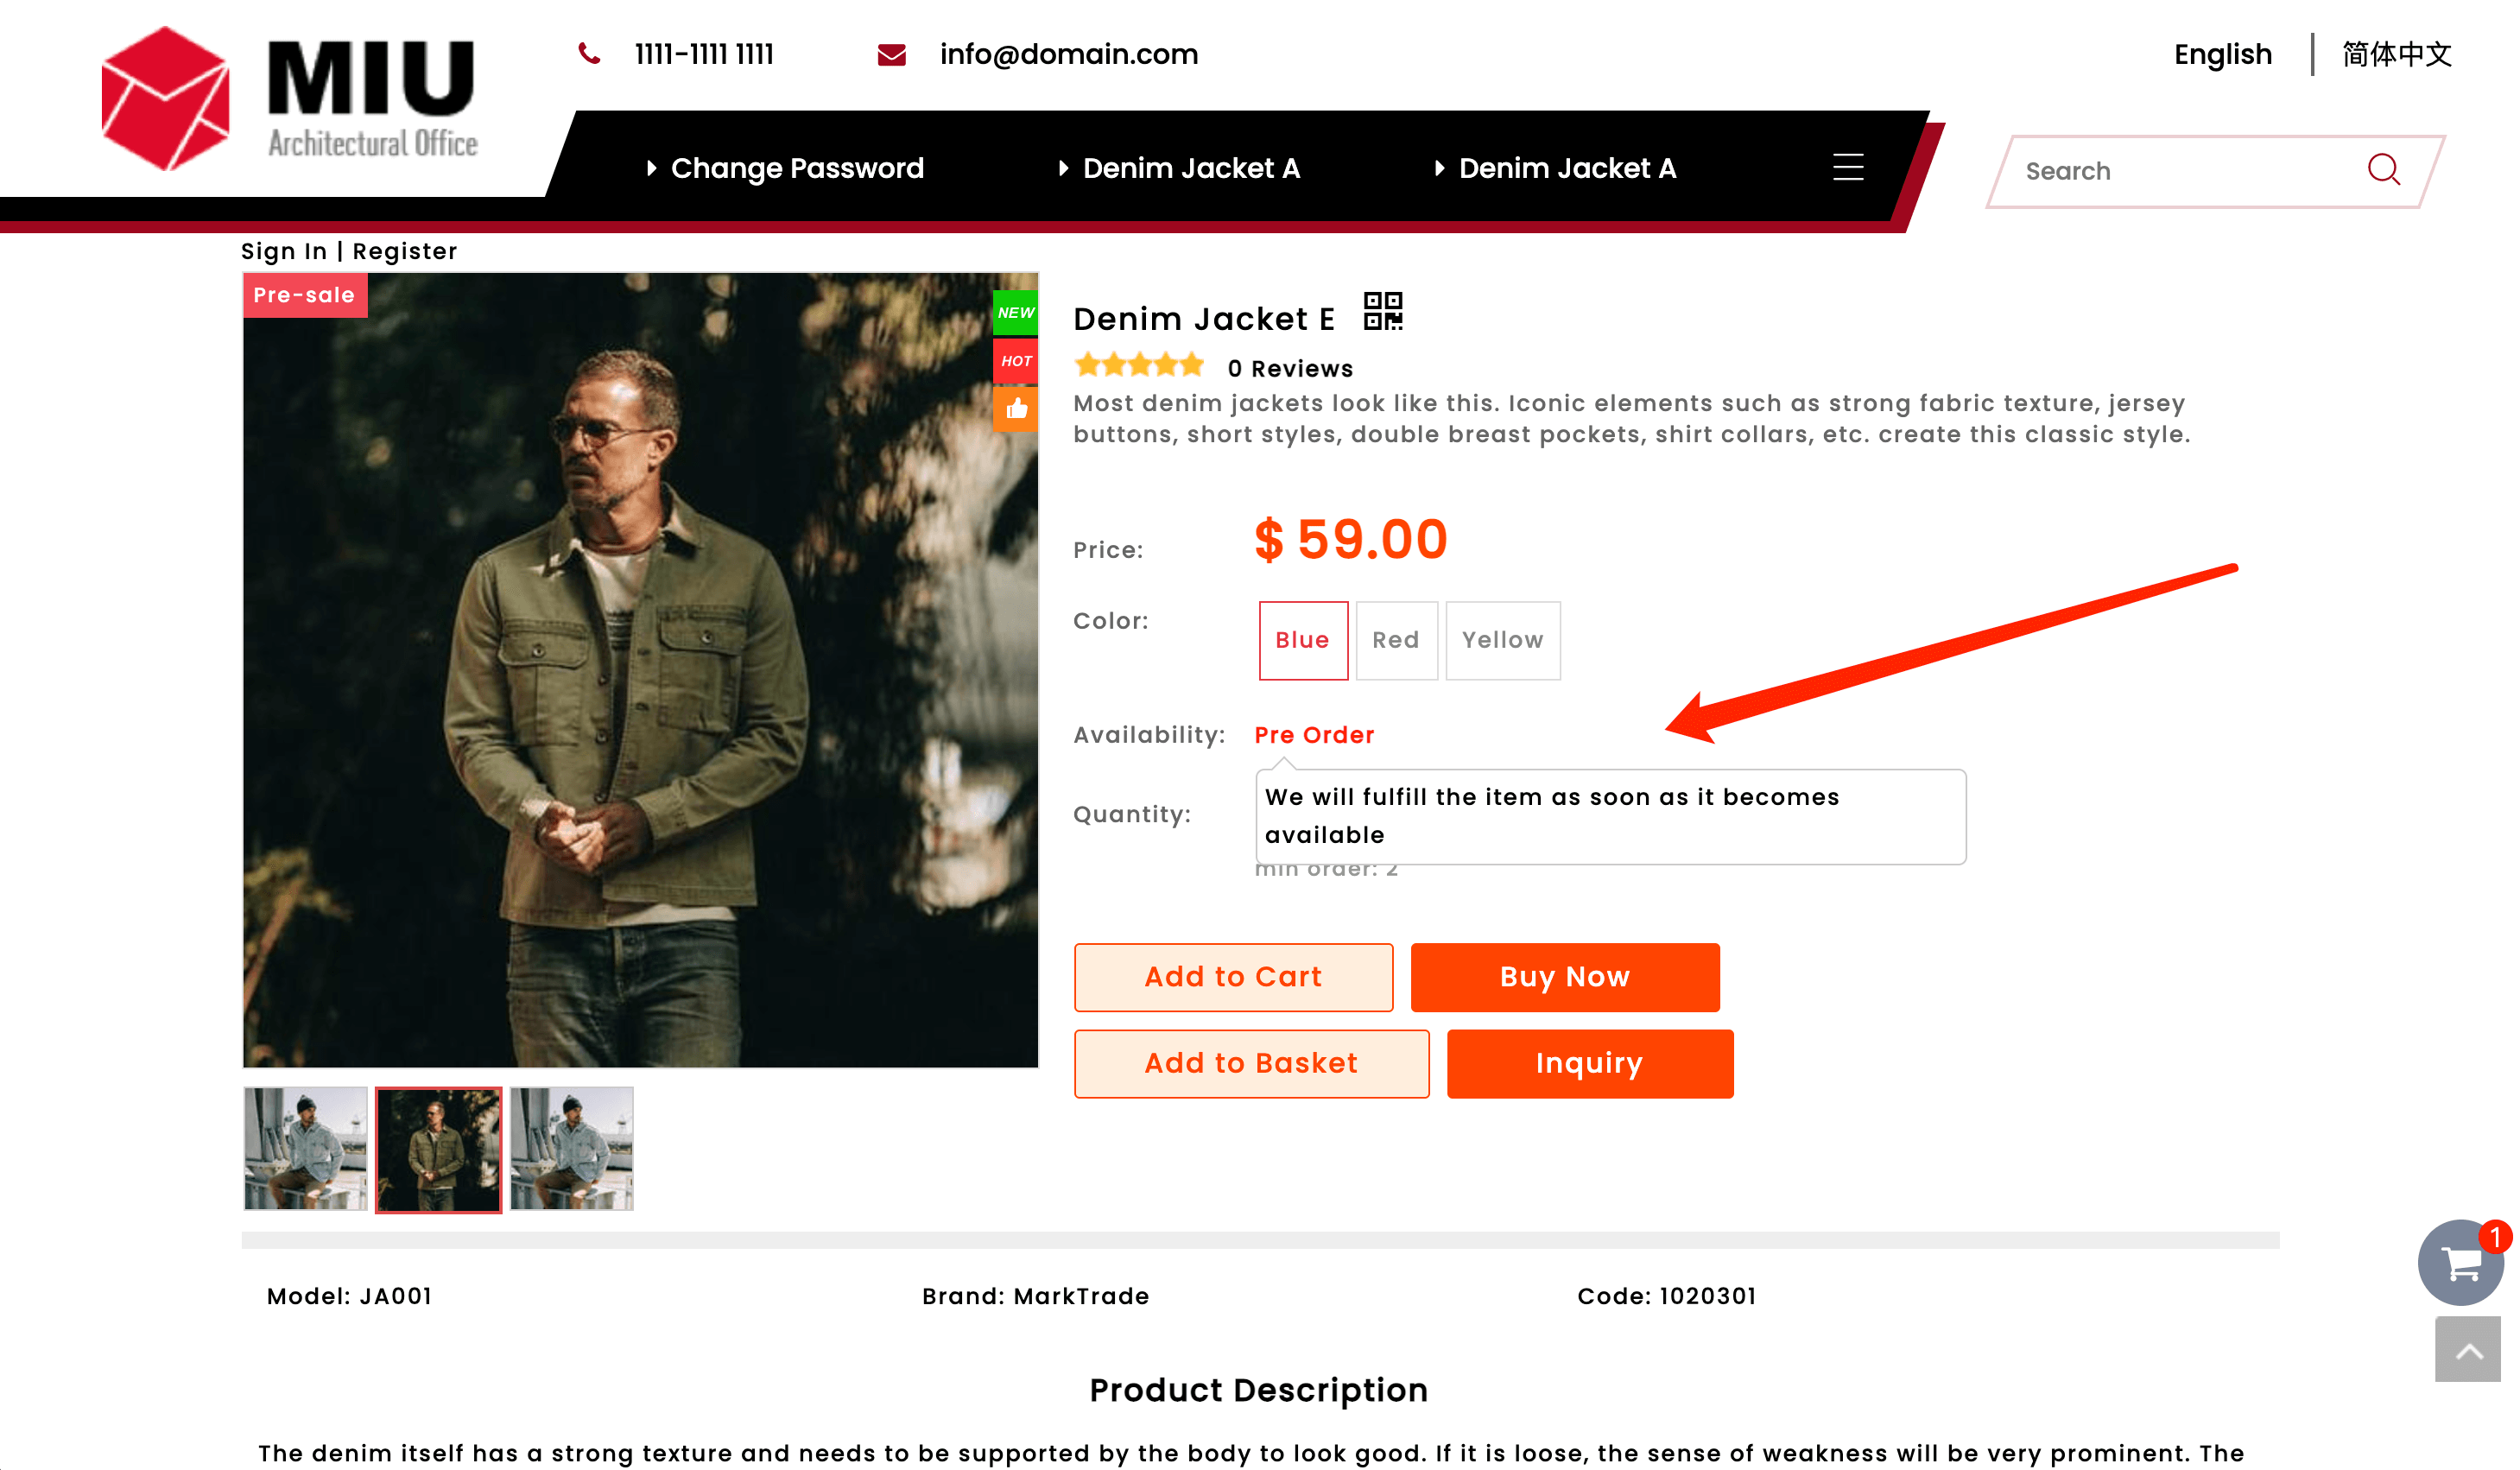Click the search magnifier icon

click(x=2383, y=170)
